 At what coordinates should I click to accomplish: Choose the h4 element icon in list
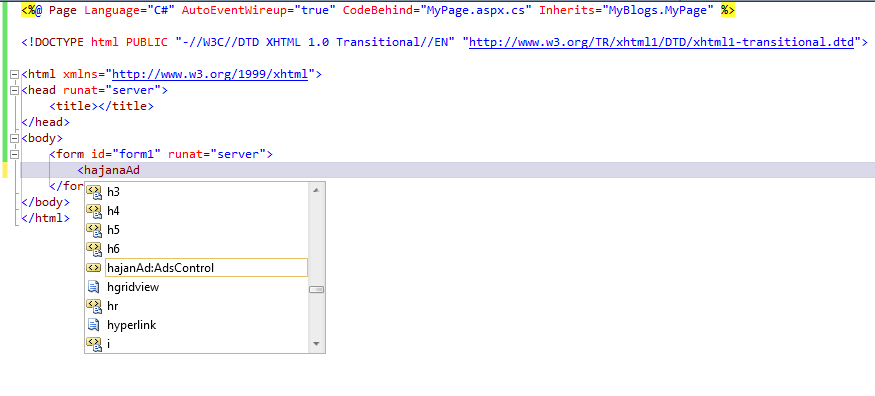click(94, 211)
